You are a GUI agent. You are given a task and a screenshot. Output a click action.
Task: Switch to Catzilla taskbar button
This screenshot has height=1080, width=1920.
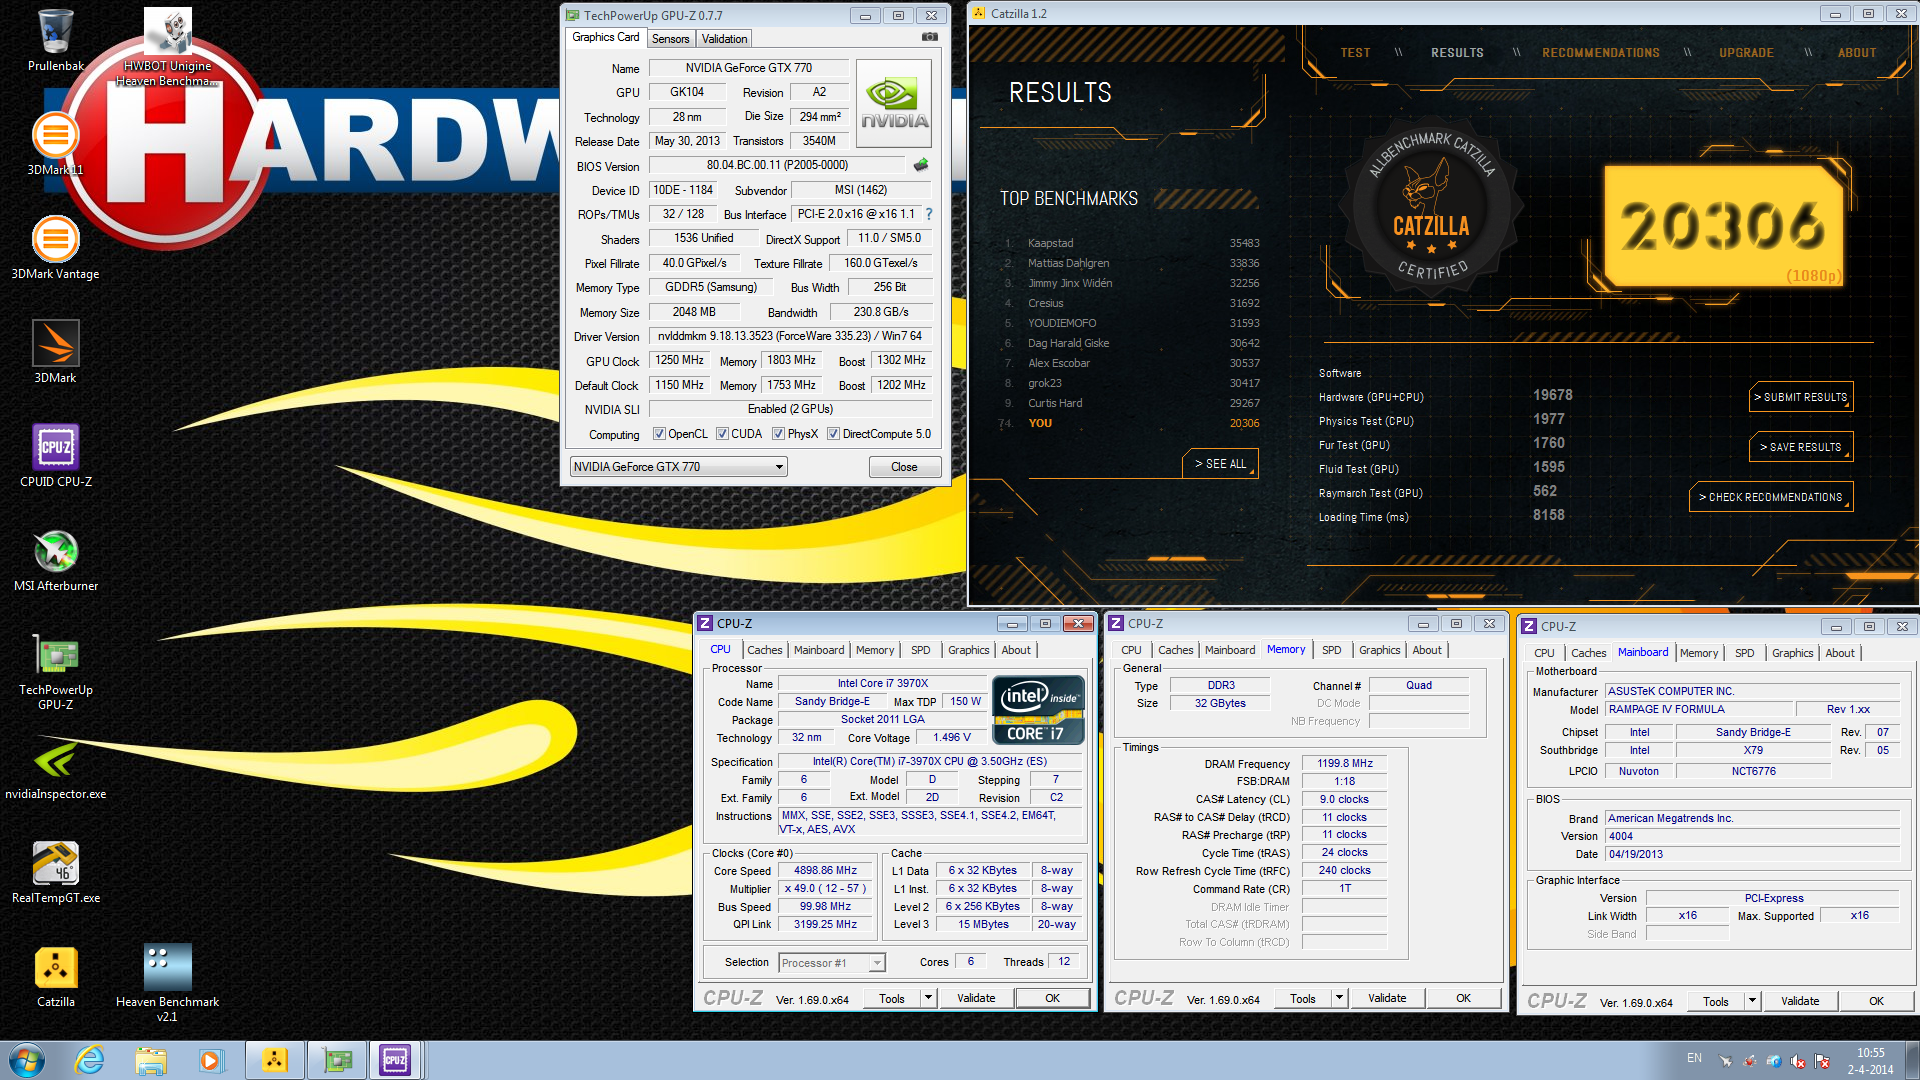tap(274, 1060)
